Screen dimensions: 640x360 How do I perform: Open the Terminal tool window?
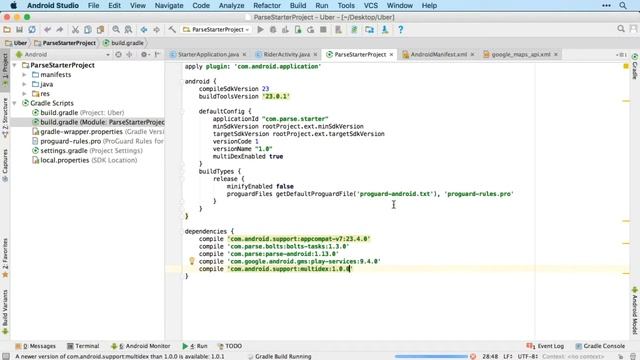83,346
